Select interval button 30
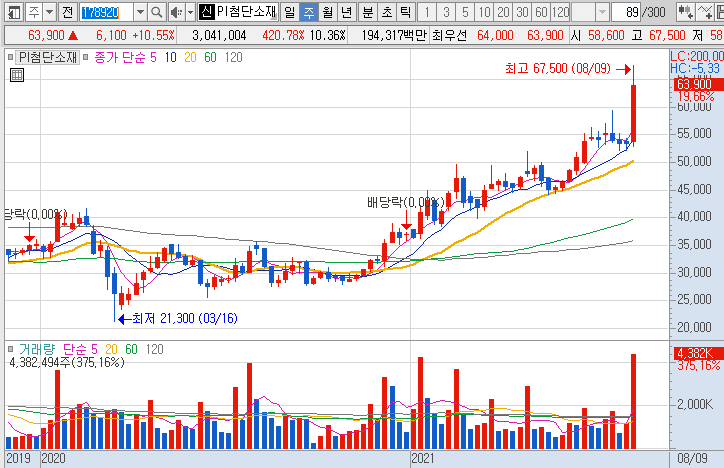Image resolution: width=724 pixels, height=468 pixels. pos(522,12)
